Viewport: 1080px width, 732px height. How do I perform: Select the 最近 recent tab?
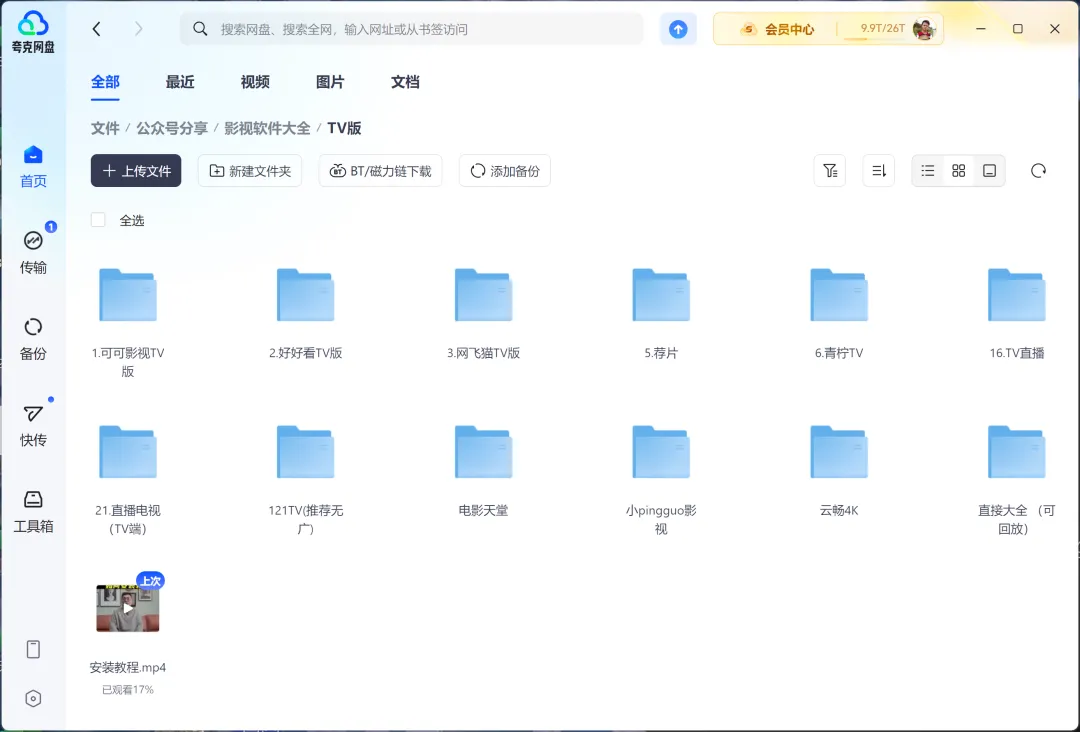180,82
